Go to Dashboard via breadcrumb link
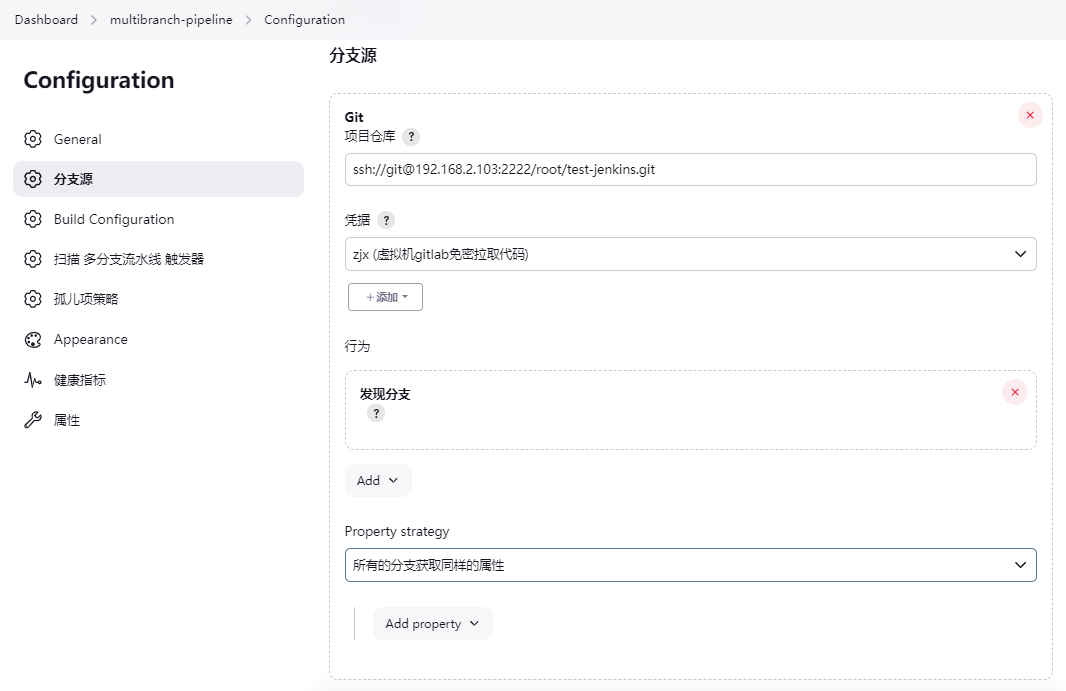Image resolution: width=1066 pixels, height=691 pixels. [x=46, y=19]
